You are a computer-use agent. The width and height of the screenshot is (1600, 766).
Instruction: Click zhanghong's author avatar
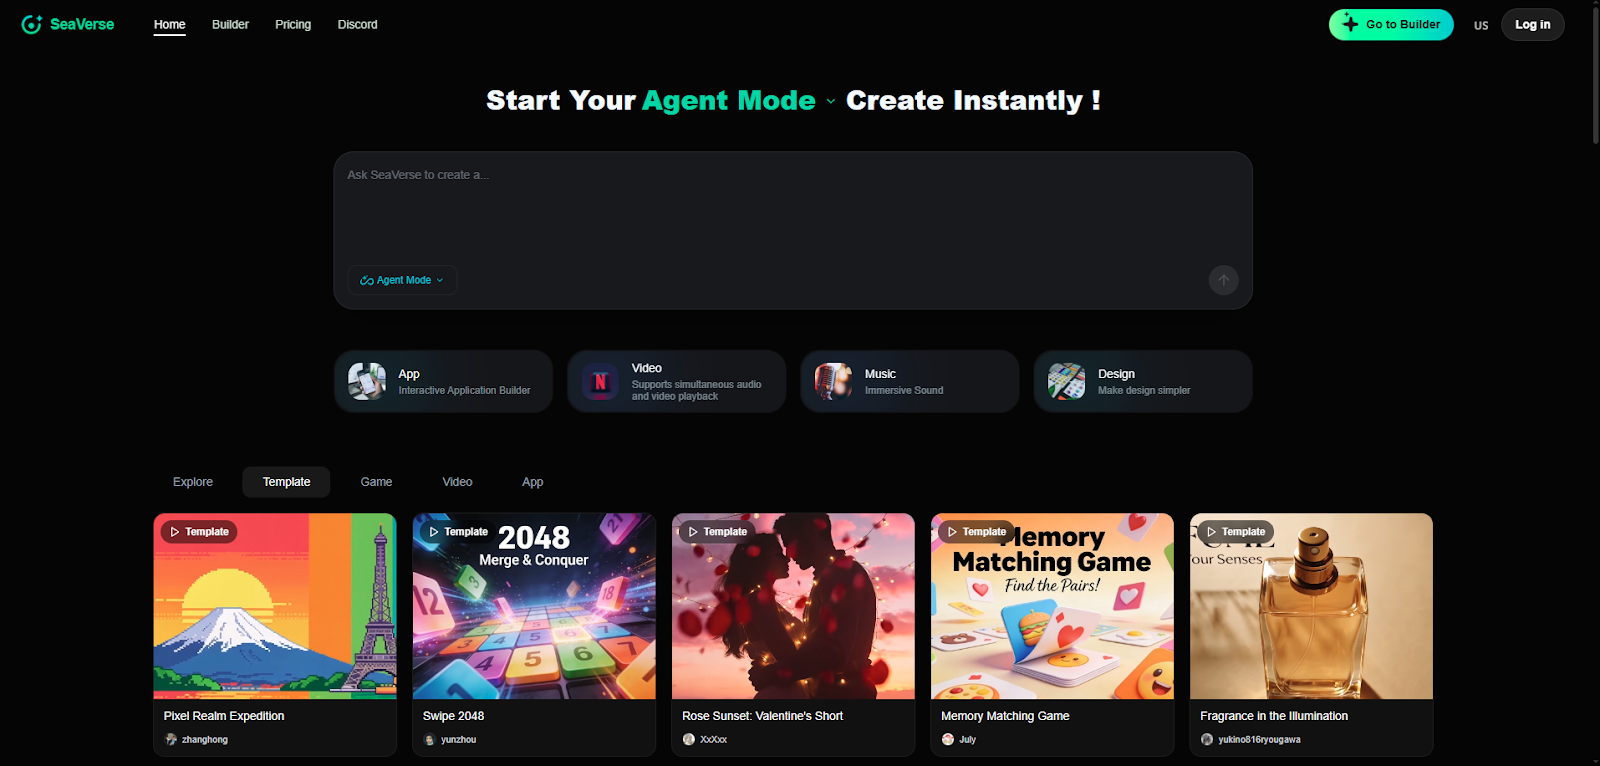click(171, 740)
